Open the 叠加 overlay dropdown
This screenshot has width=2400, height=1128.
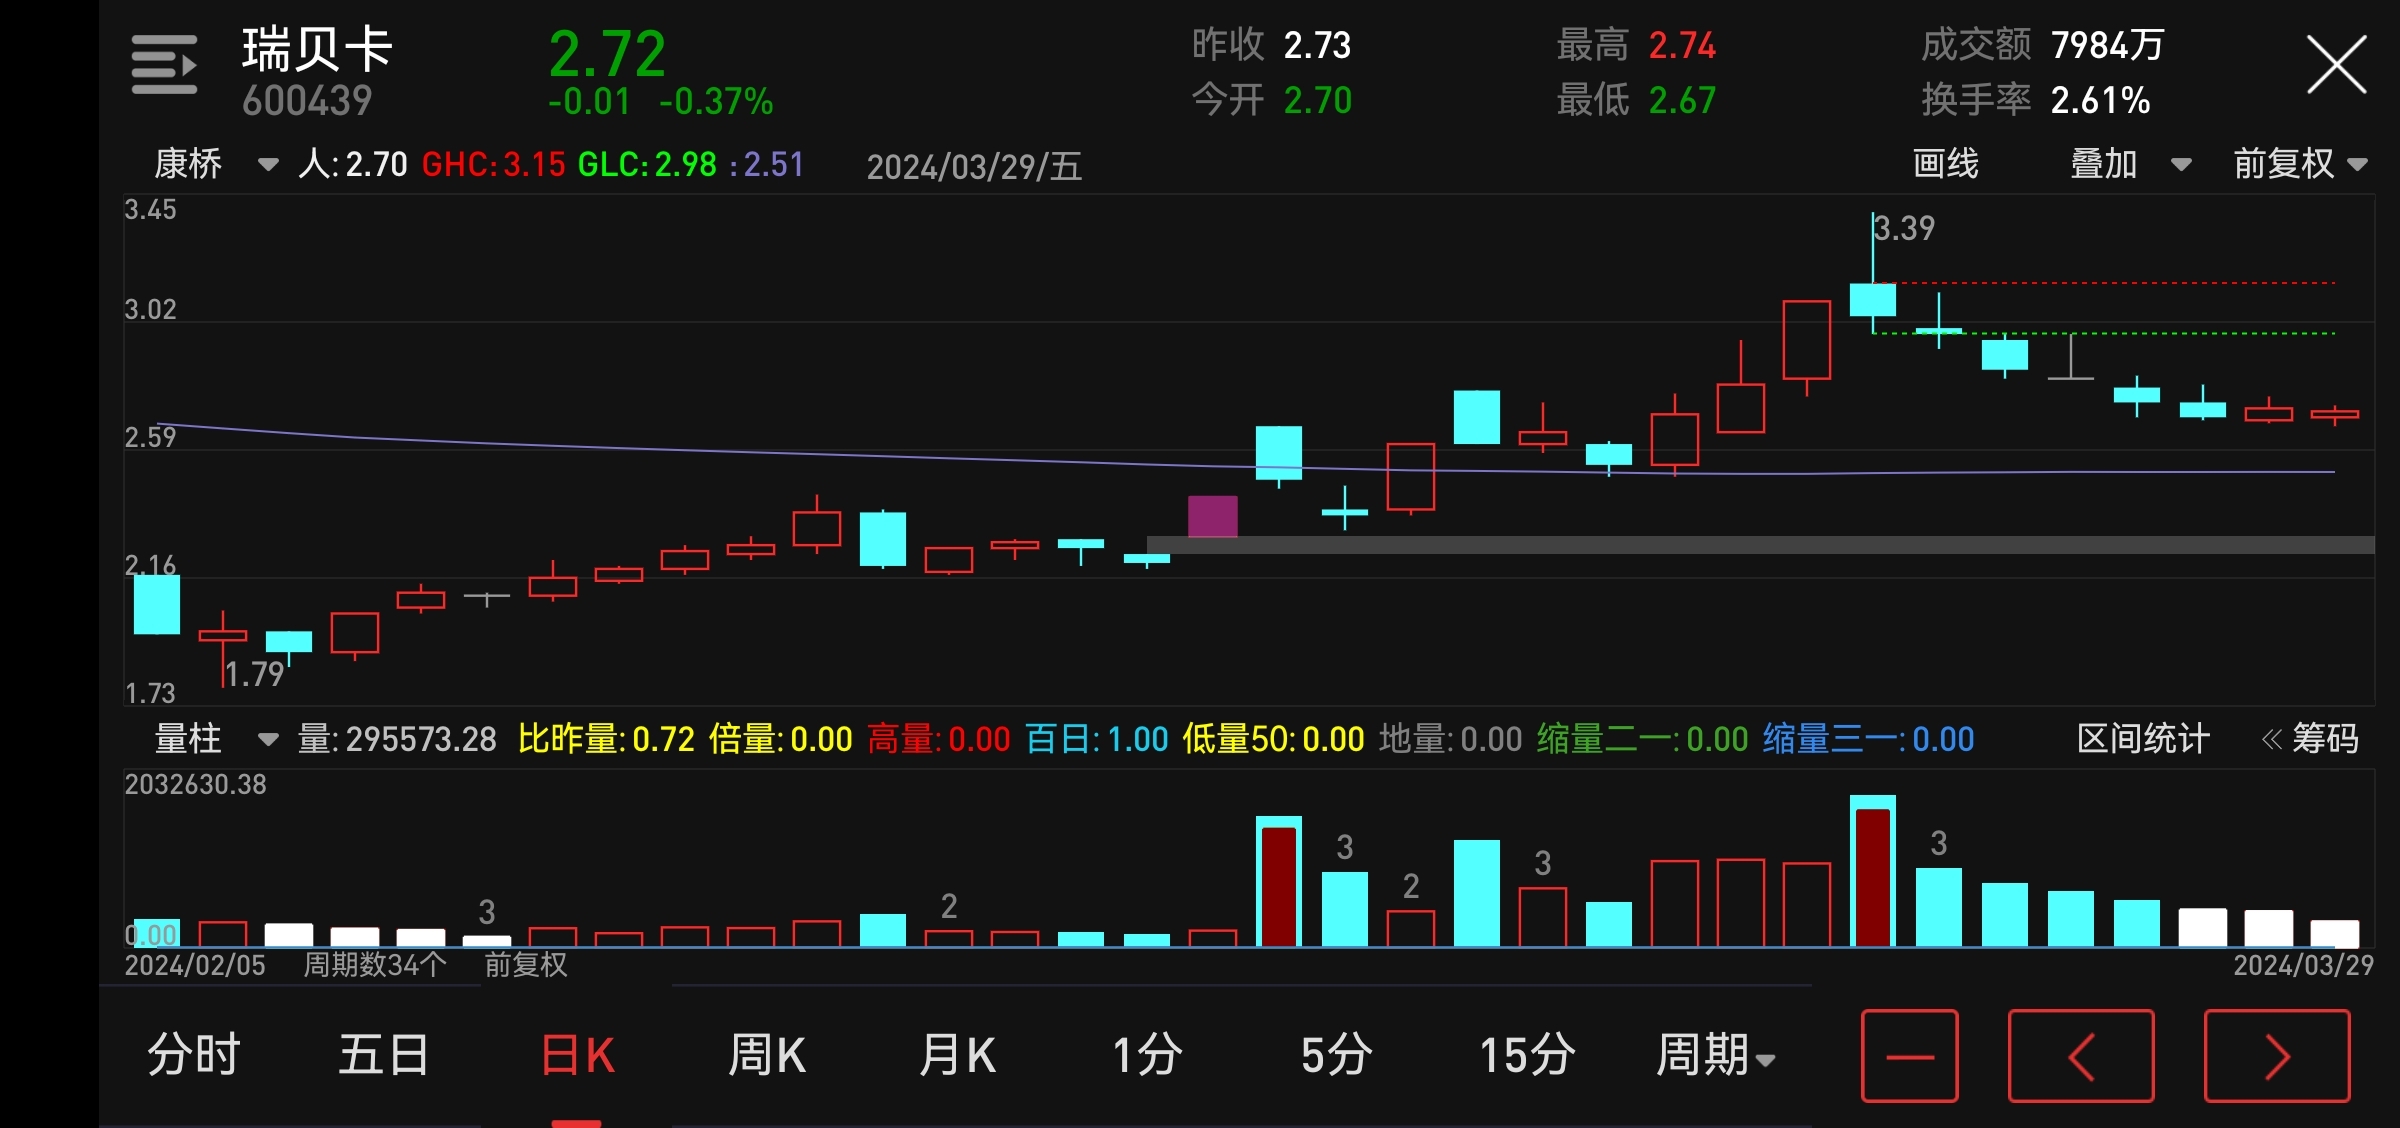(x=2130, y=164)
